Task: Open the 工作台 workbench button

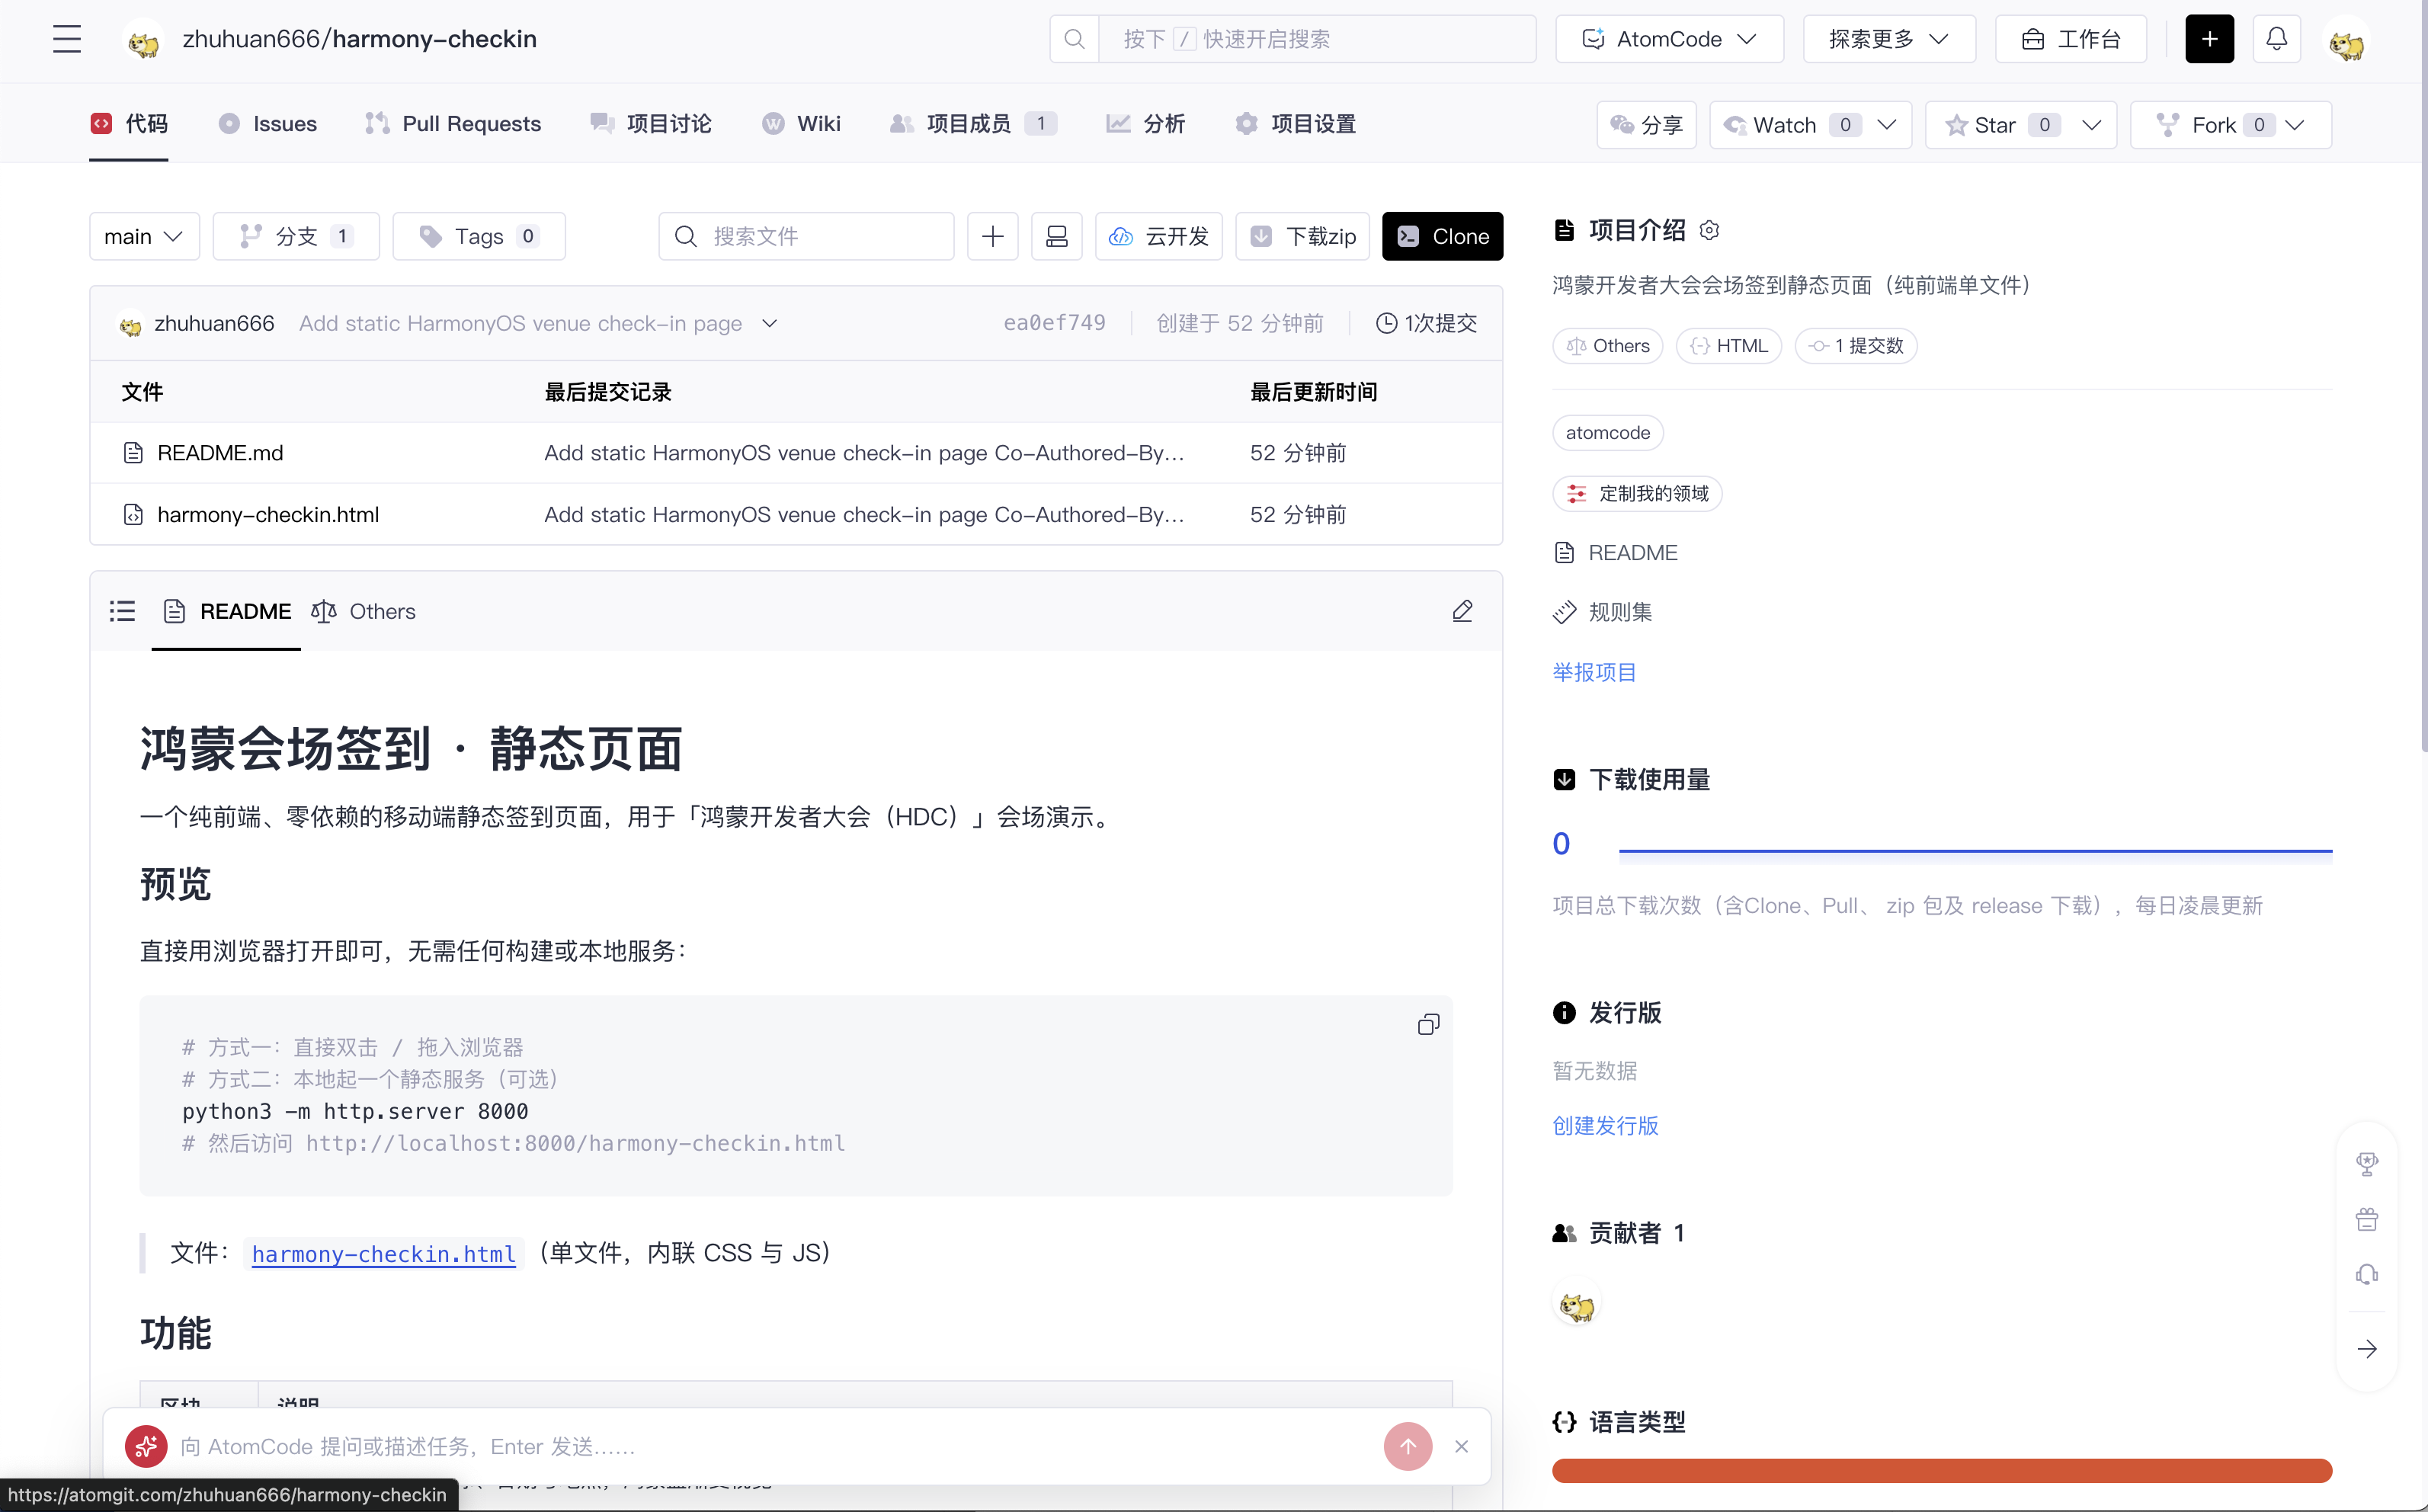Action: pyautogui.click(x=2070, y=39)
